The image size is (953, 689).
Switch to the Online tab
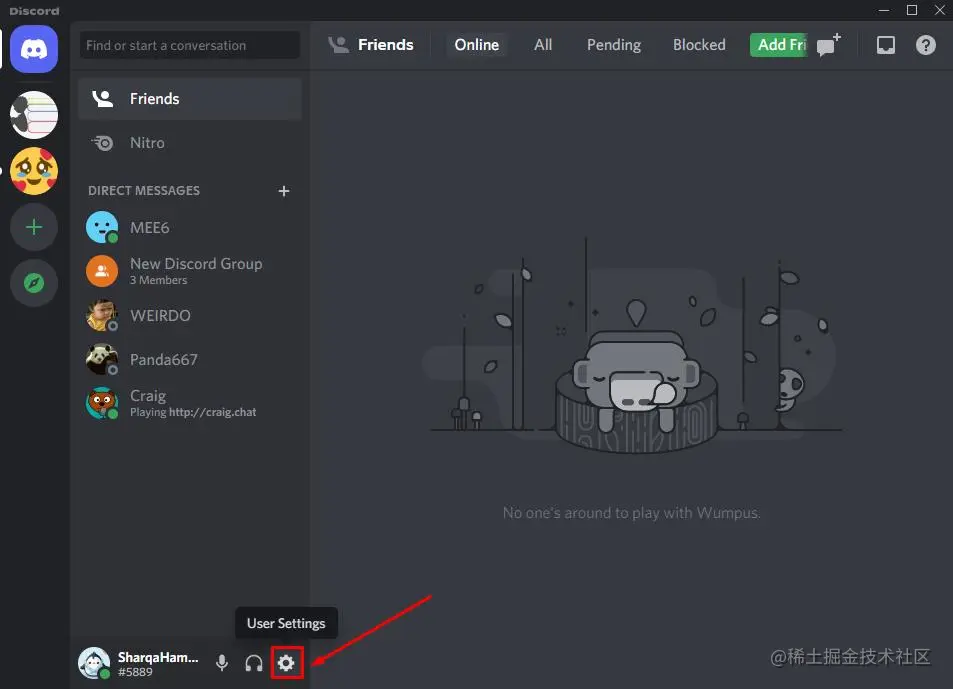(477, 45)
